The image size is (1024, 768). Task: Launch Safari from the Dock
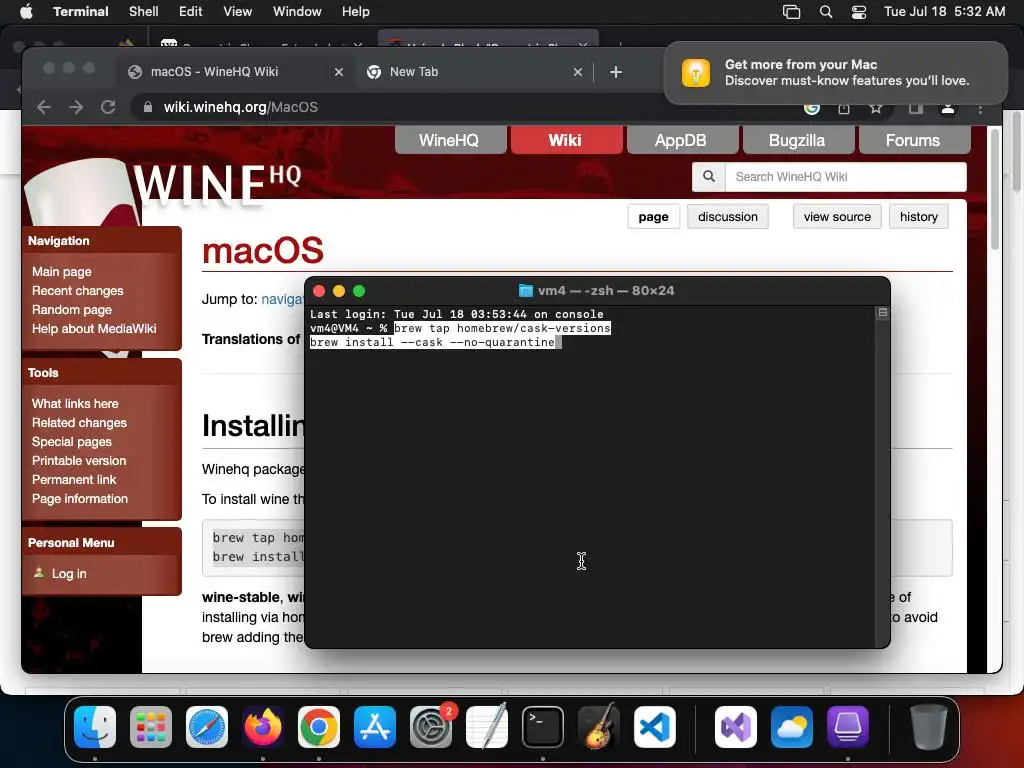tap(207, 727)
